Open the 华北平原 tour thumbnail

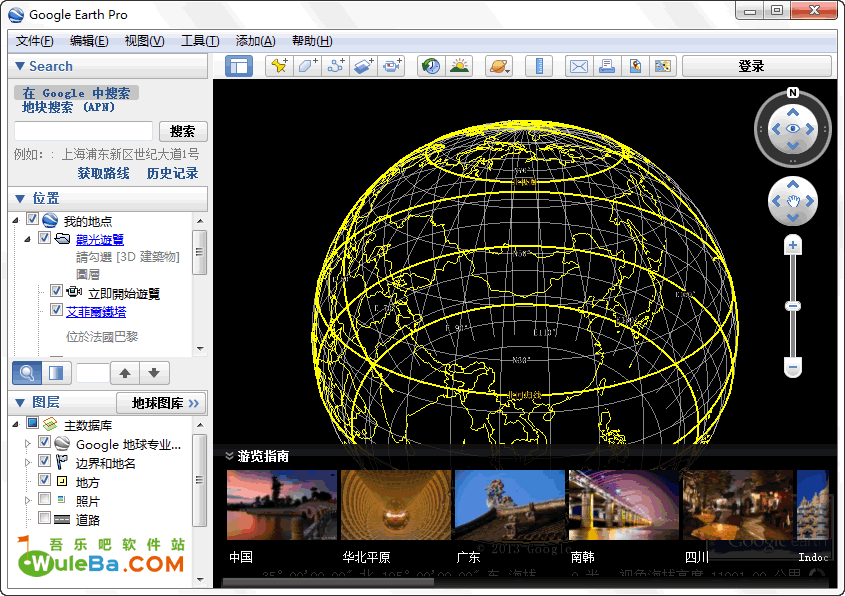(396, 504)
